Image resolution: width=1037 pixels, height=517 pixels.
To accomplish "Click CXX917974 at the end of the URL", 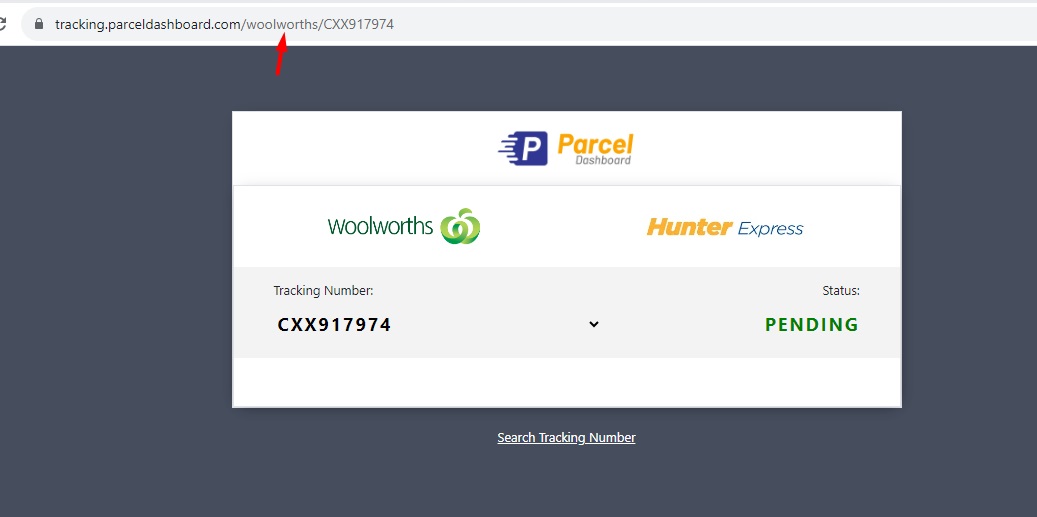I will click(359, 24).
